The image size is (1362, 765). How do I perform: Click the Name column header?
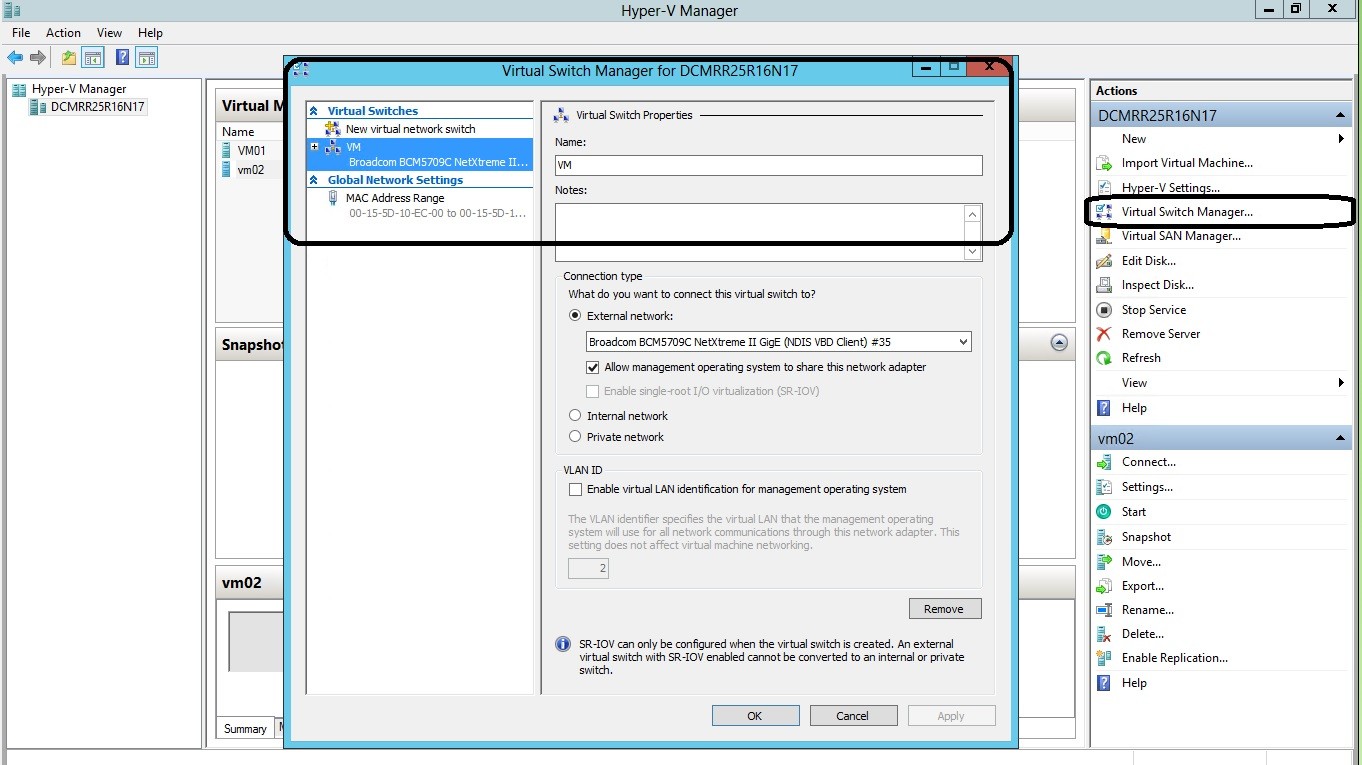238,132
